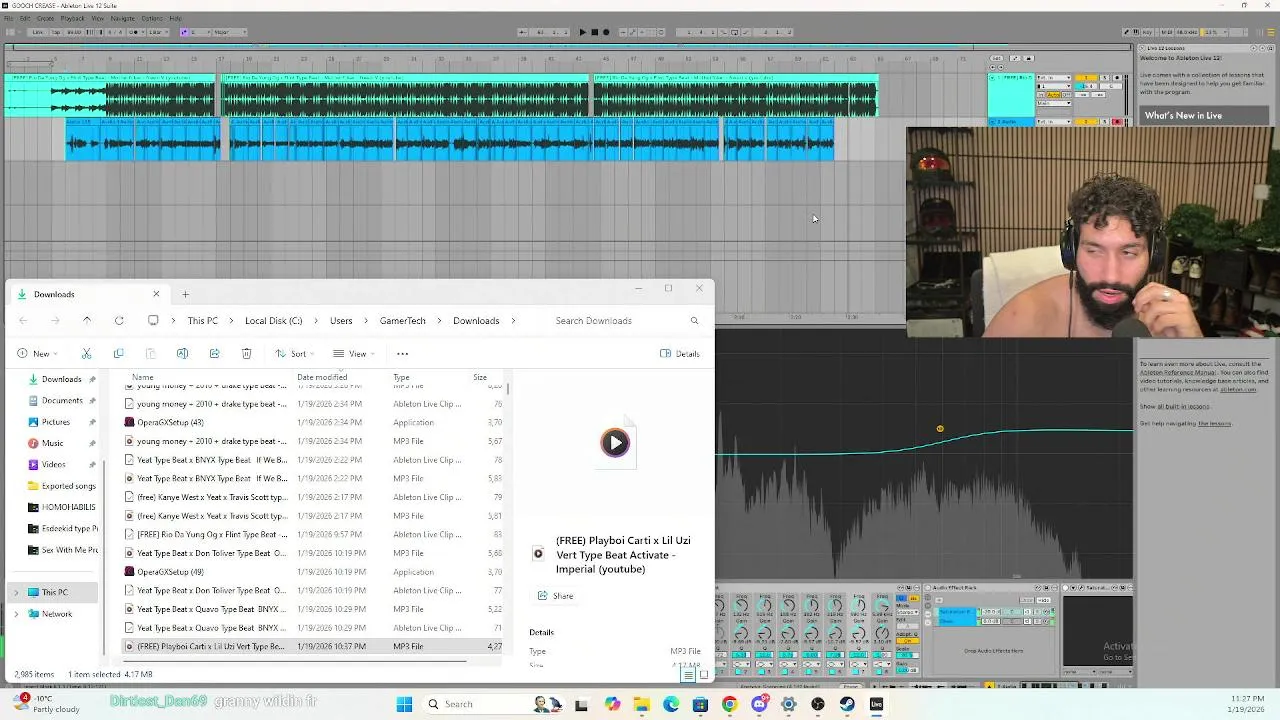Open Ableton's File menu
Image resolution: width=1280 pixels, height=720 pixels.
pyautogui.click(x=9, y=18)
